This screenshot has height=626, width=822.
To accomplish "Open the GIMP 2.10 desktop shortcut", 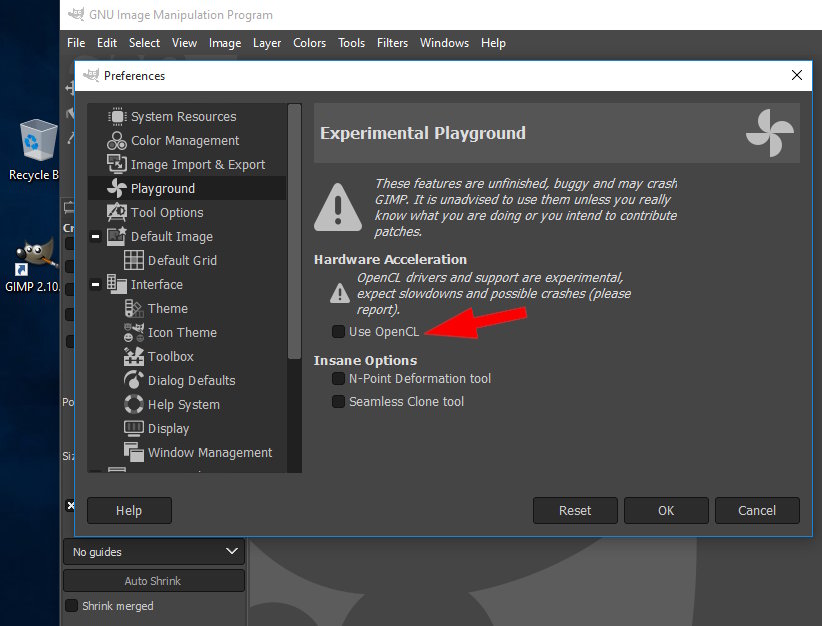I will [x=35, y=265].
